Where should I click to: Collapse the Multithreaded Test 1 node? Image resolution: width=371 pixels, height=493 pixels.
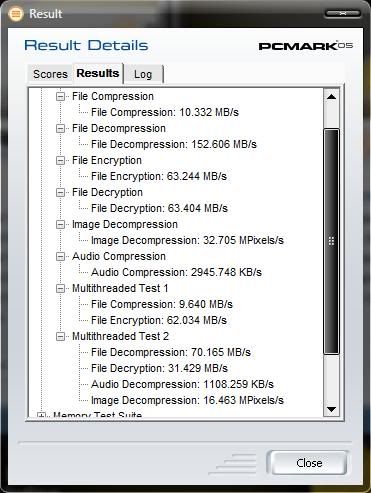click(x=60, y=288)
